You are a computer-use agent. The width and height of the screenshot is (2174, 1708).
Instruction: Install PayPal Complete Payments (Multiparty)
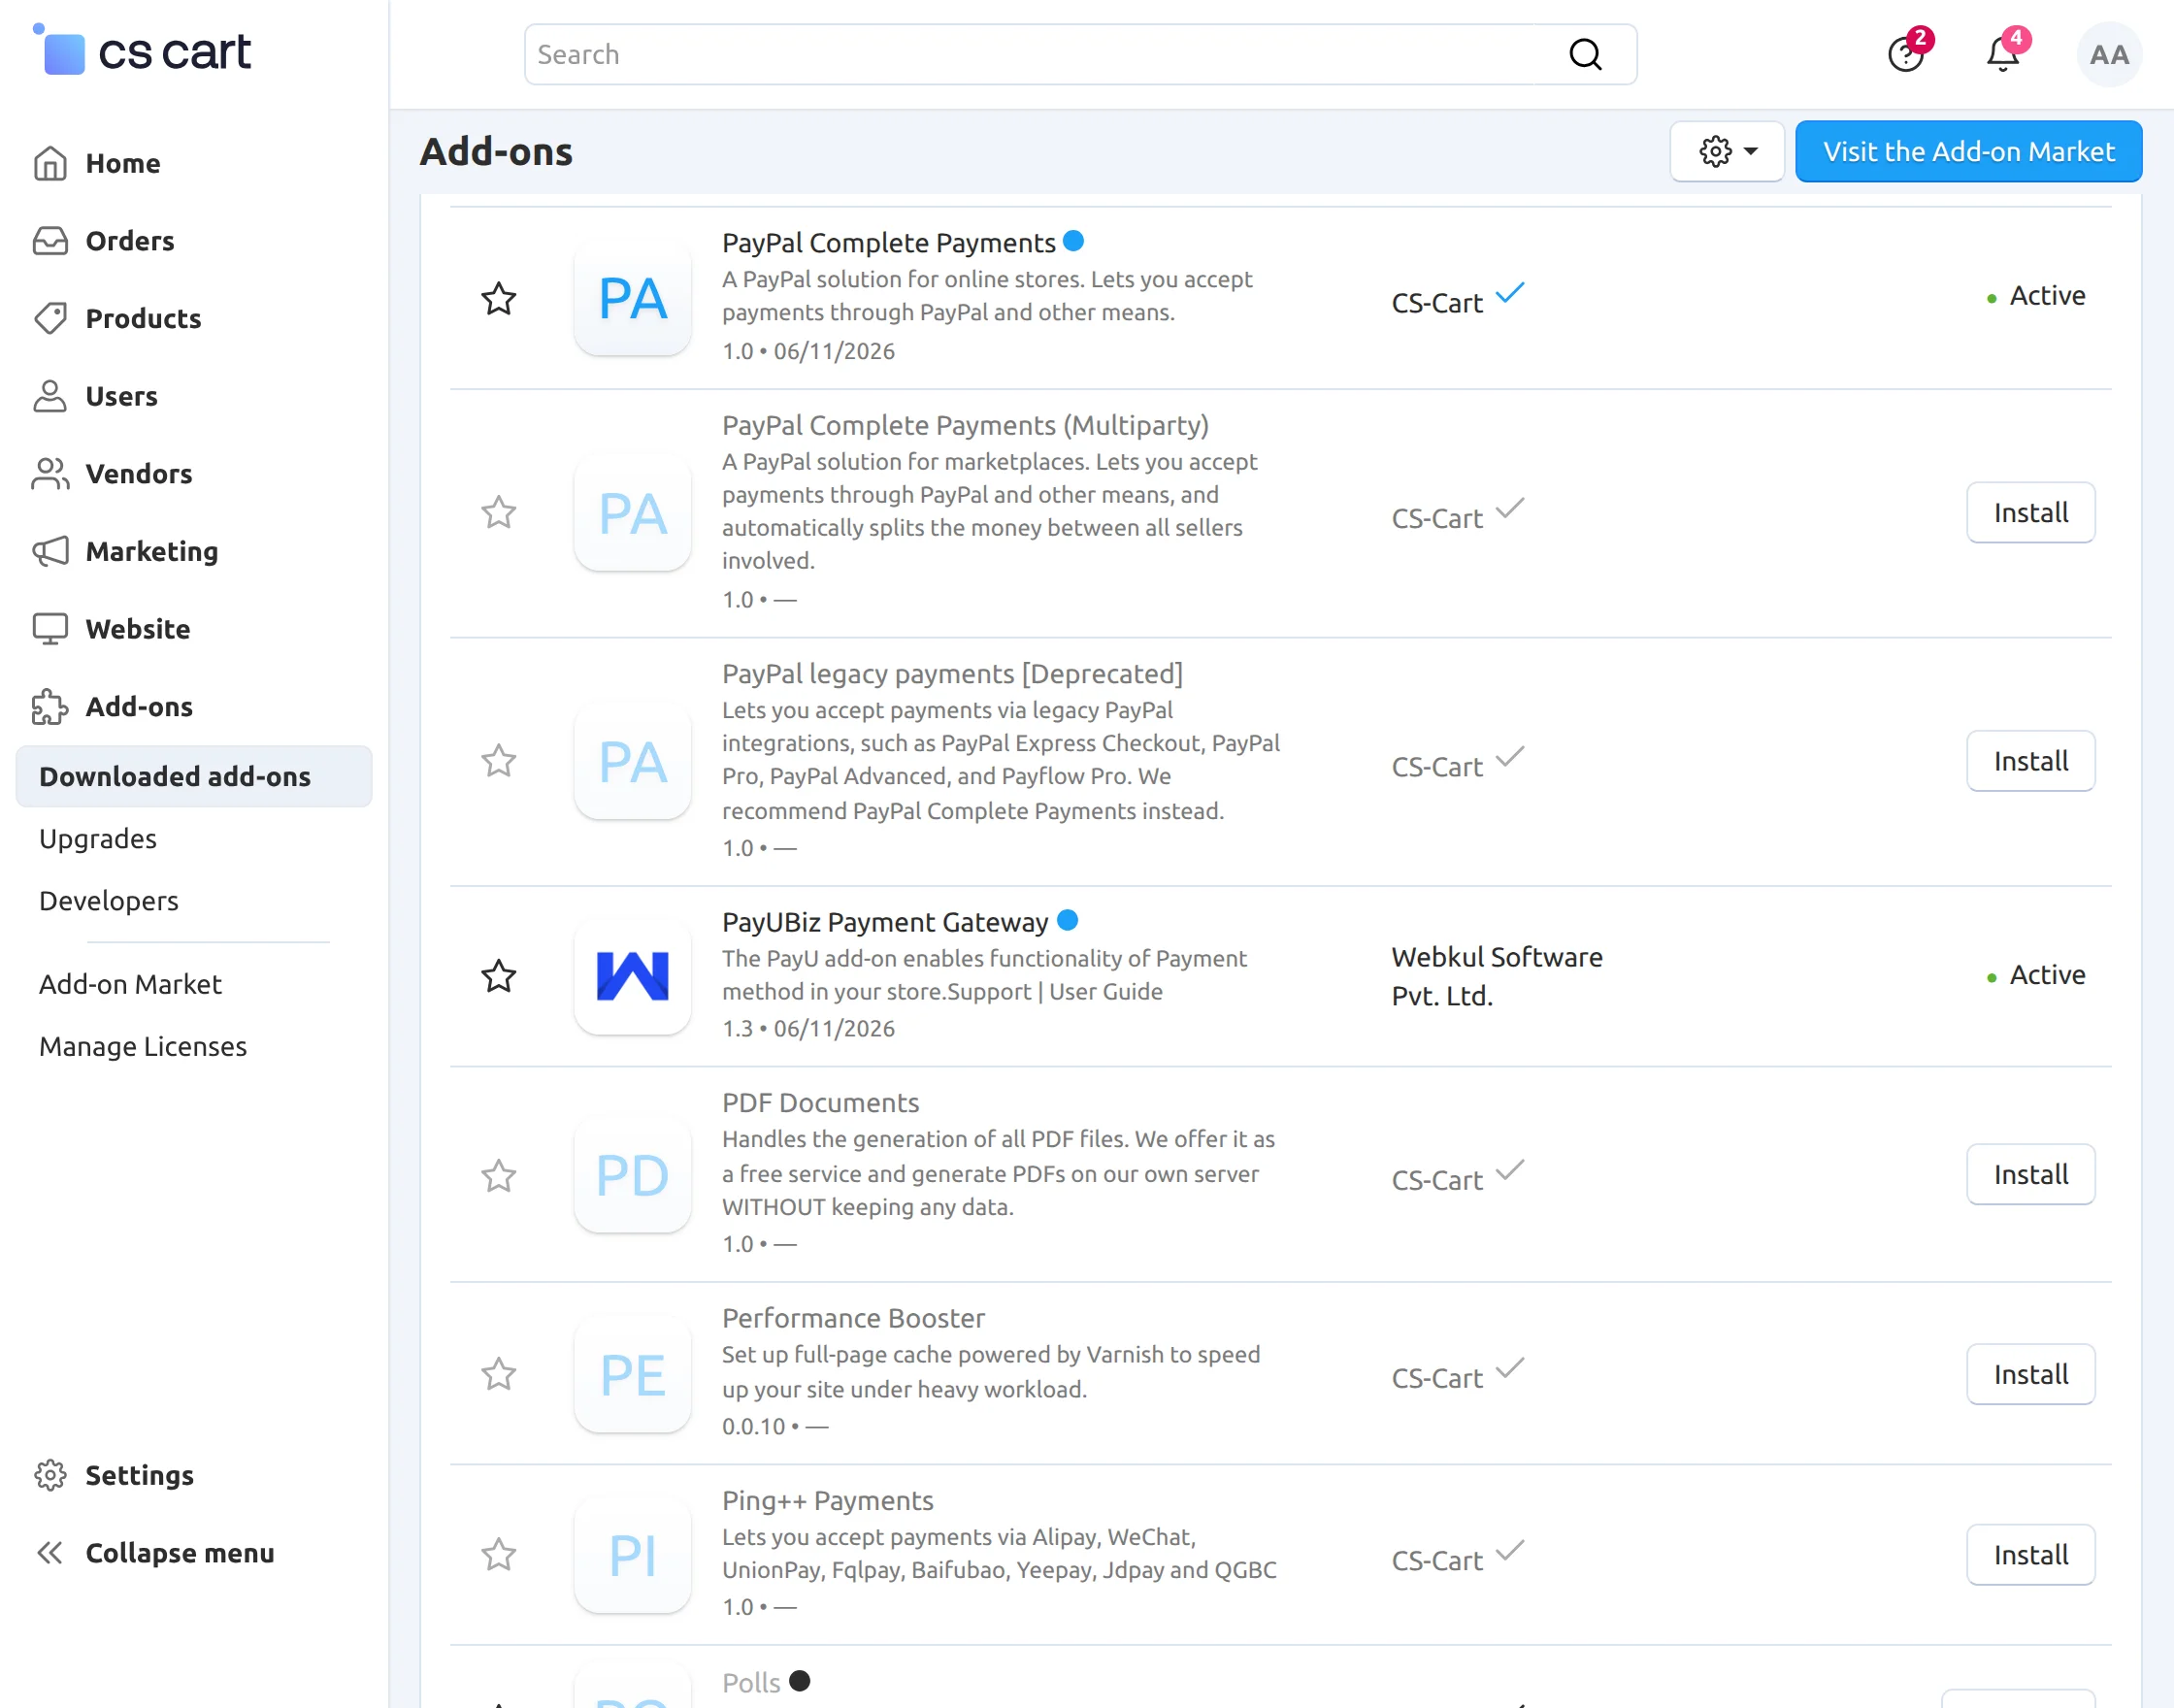2030,513
